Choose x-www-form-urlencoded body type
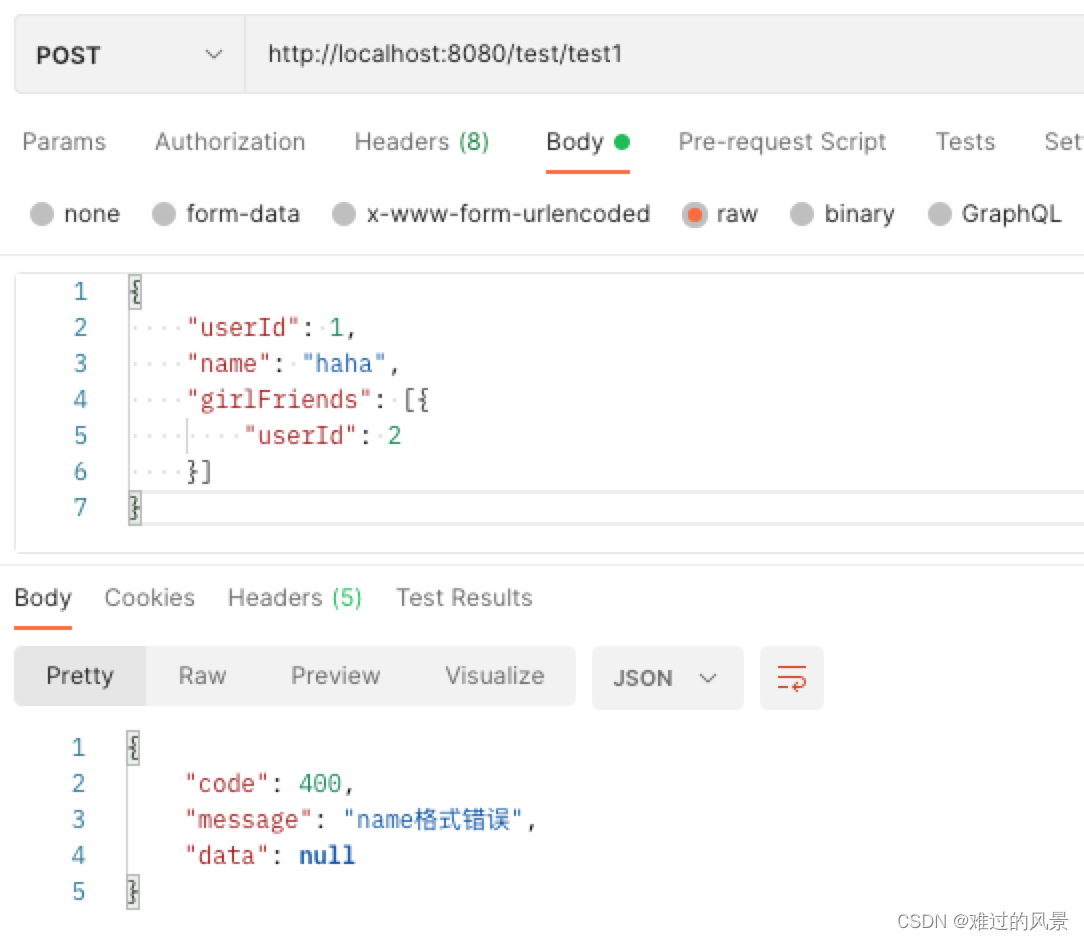The width and height of the screenshot is (1084, 940). pos(344,214)
